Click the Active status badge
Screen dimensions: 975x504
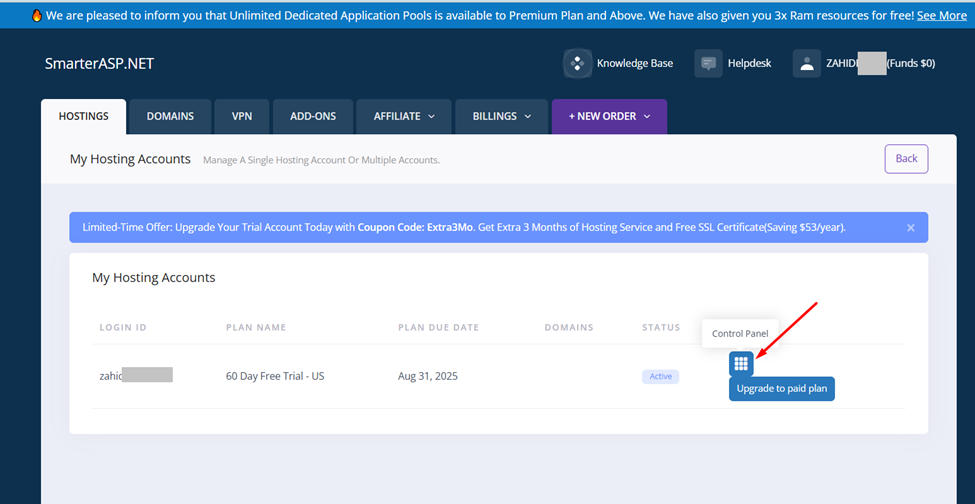tap(661, 376)
